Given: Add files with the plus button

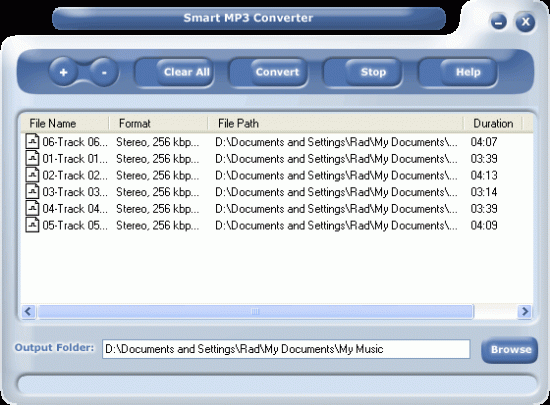Looking at the screenshot, I should coord(63,72).
